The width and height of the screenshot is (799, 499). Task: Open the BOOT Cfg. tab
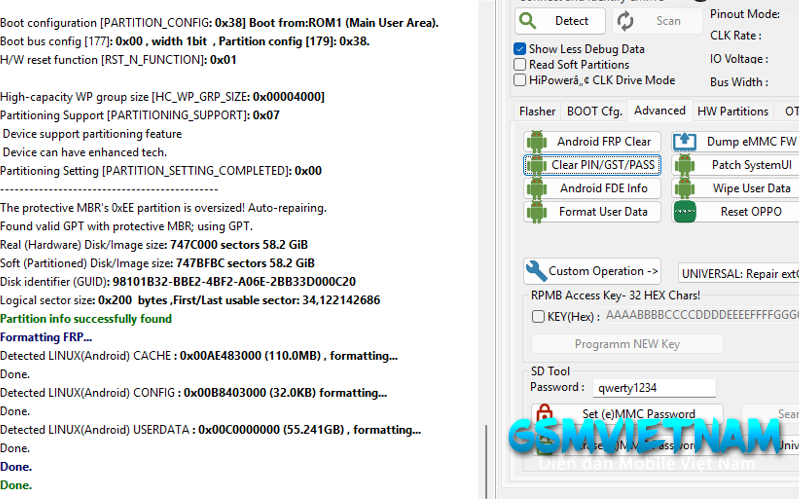pos(594,111)
